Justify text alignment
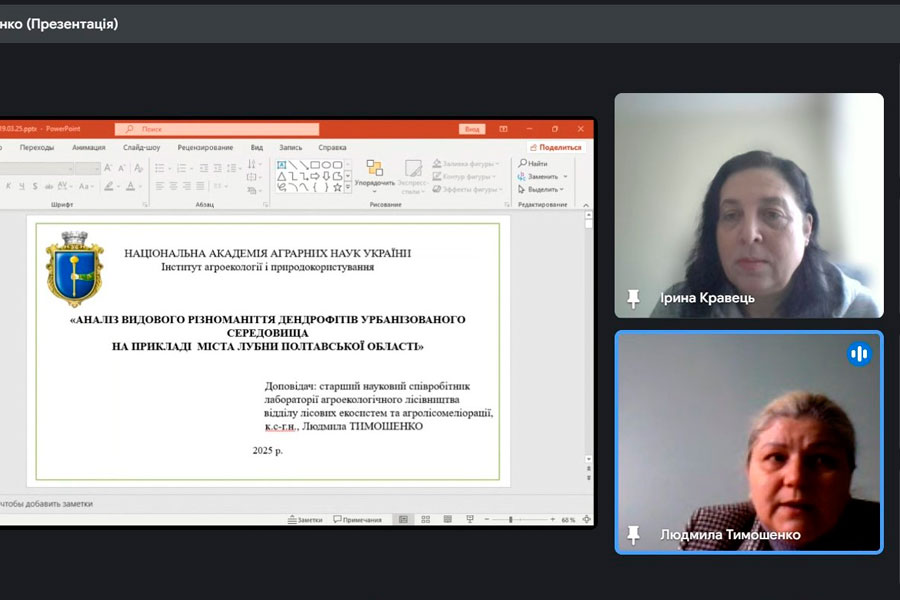 (200, 186)
